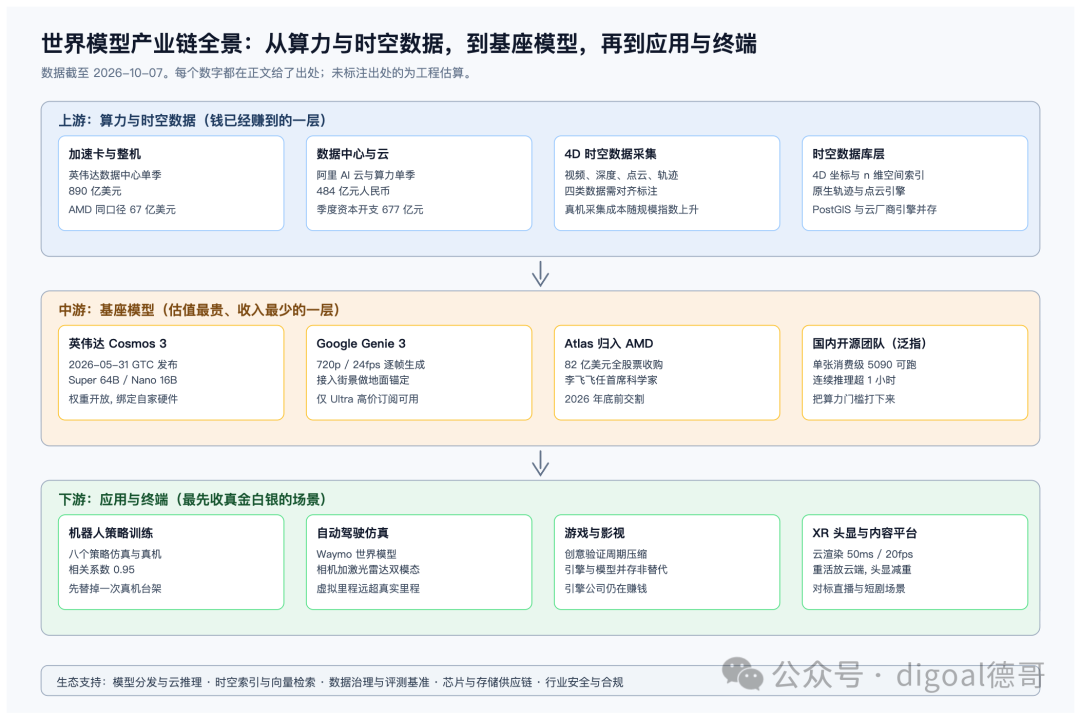Click the value "相关系数 0.95"
The height and width of the screenshot is (718, 1080).
102,569
